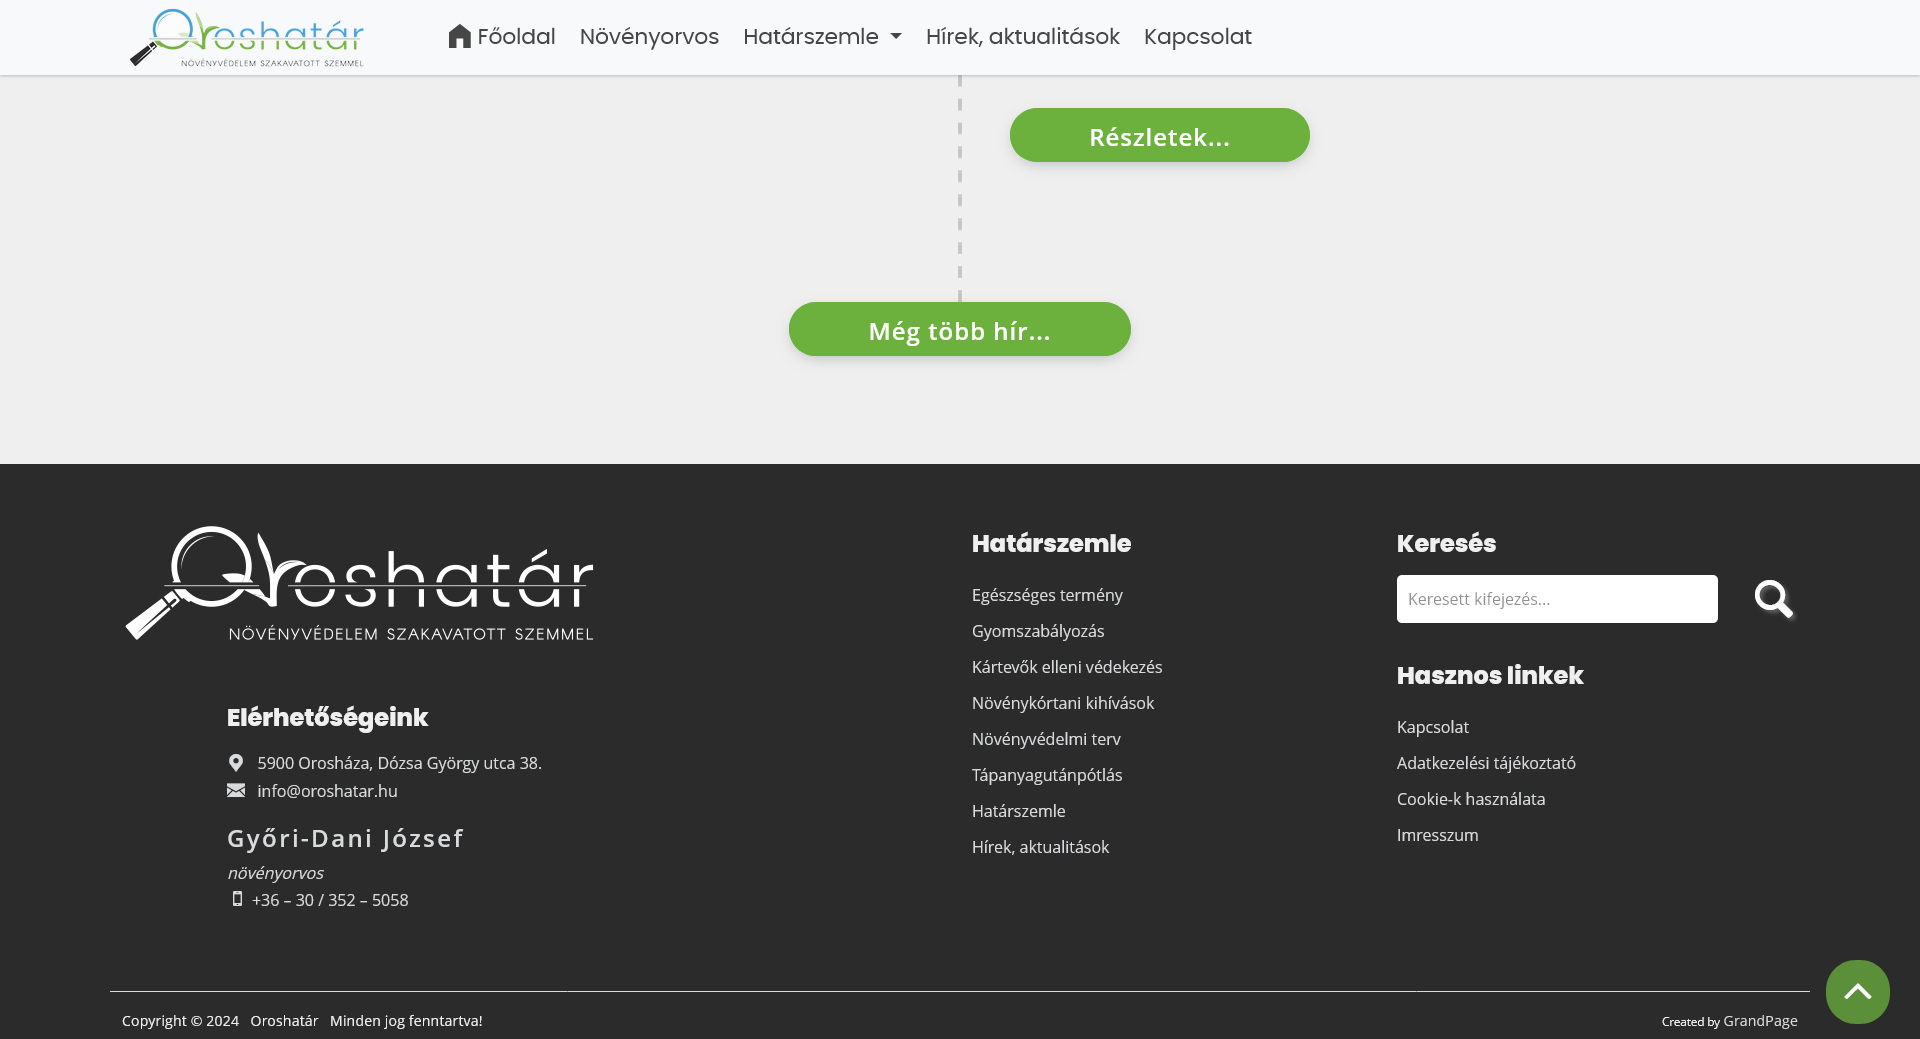Open Kapcsolat in the top navigation
Viewport: 1920px width, 1039px height.
click(x=1198, y=37)
